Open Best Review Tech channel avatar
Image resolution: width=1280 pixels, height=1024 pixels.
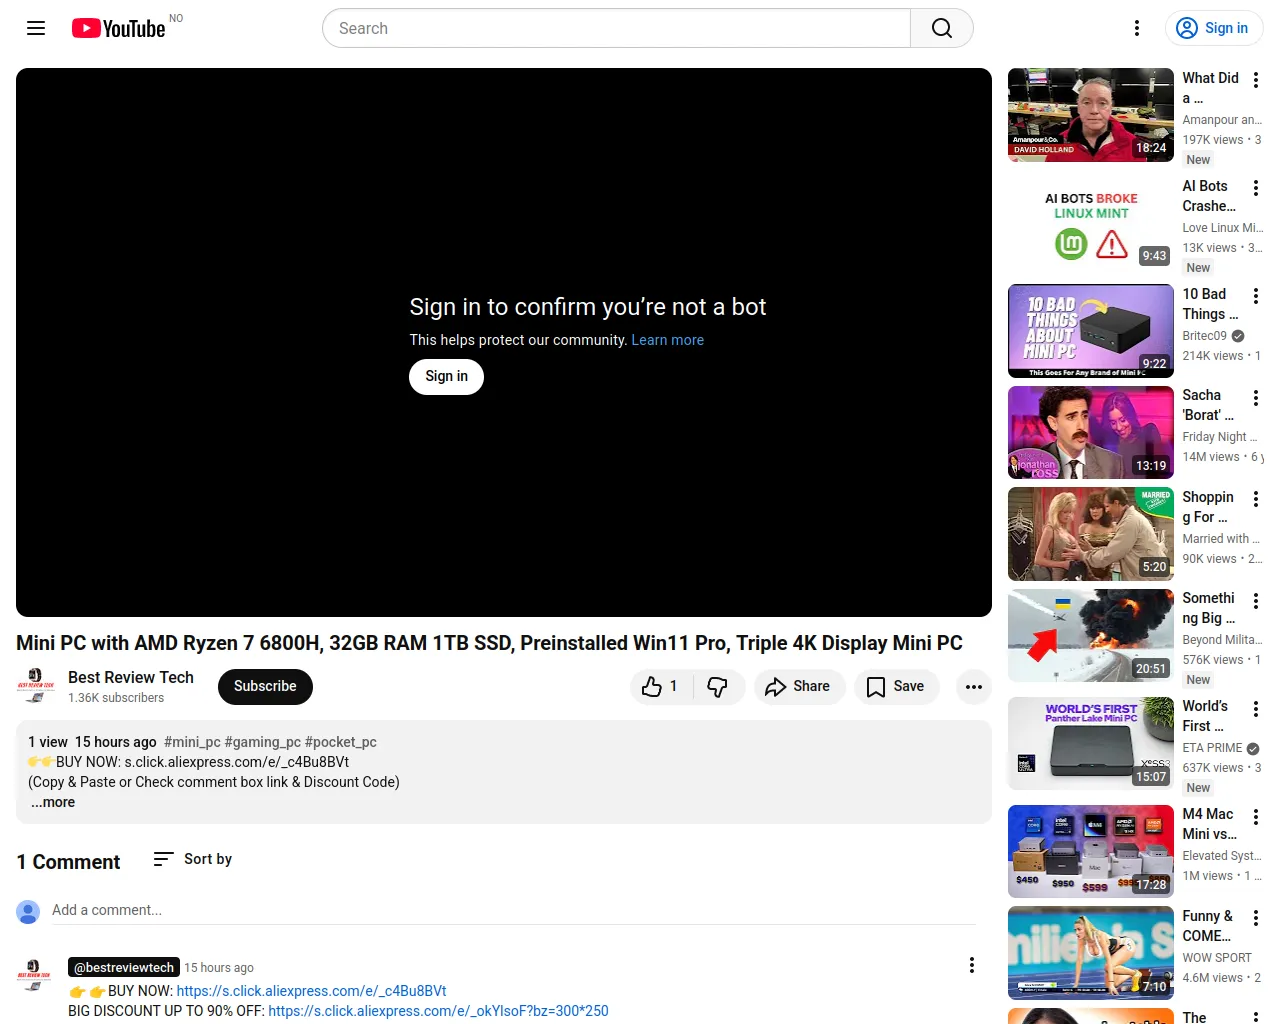tap(36, 686)
